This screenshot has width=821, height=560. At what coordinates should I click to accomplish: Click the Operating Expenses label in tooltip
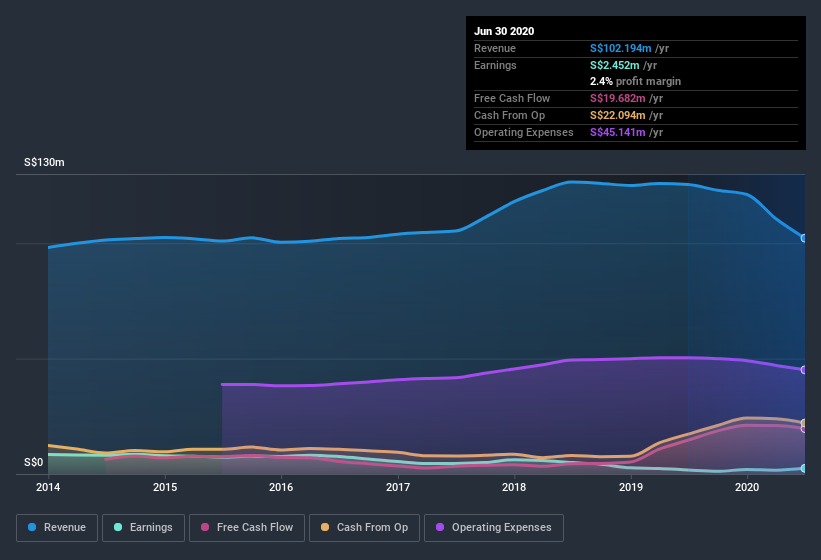coord(524,132)
